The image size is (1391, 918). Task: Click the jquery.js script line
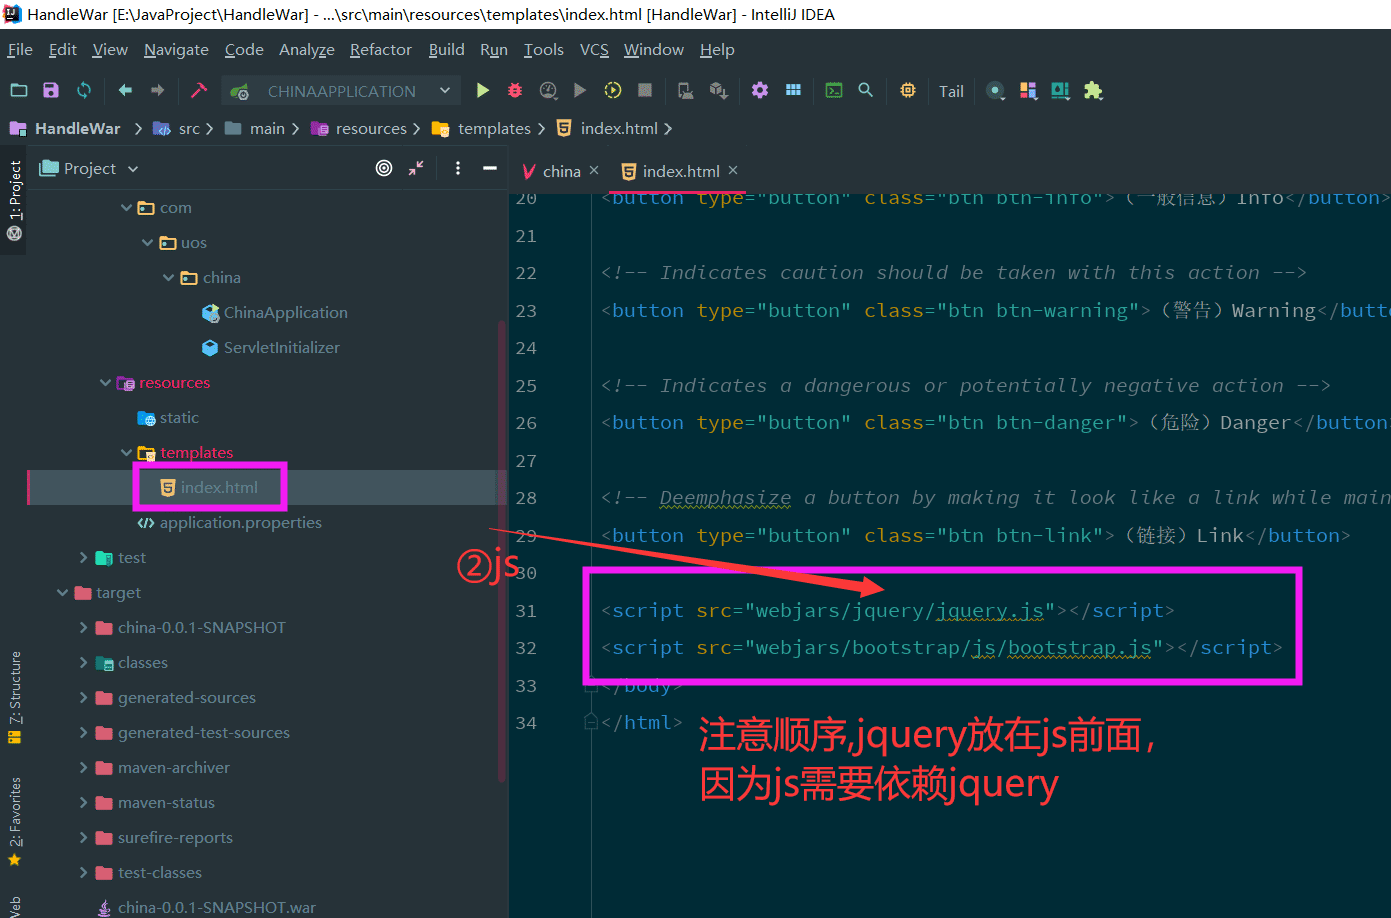[x=888, y=611]
